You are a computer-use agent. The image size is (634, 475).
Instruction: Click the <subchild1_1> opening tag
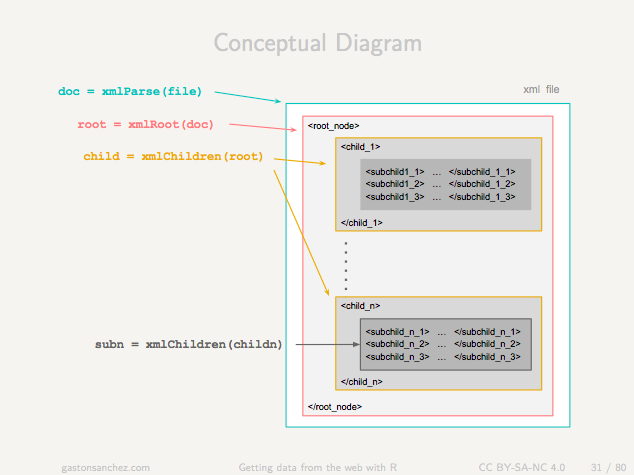pos(395,172)
